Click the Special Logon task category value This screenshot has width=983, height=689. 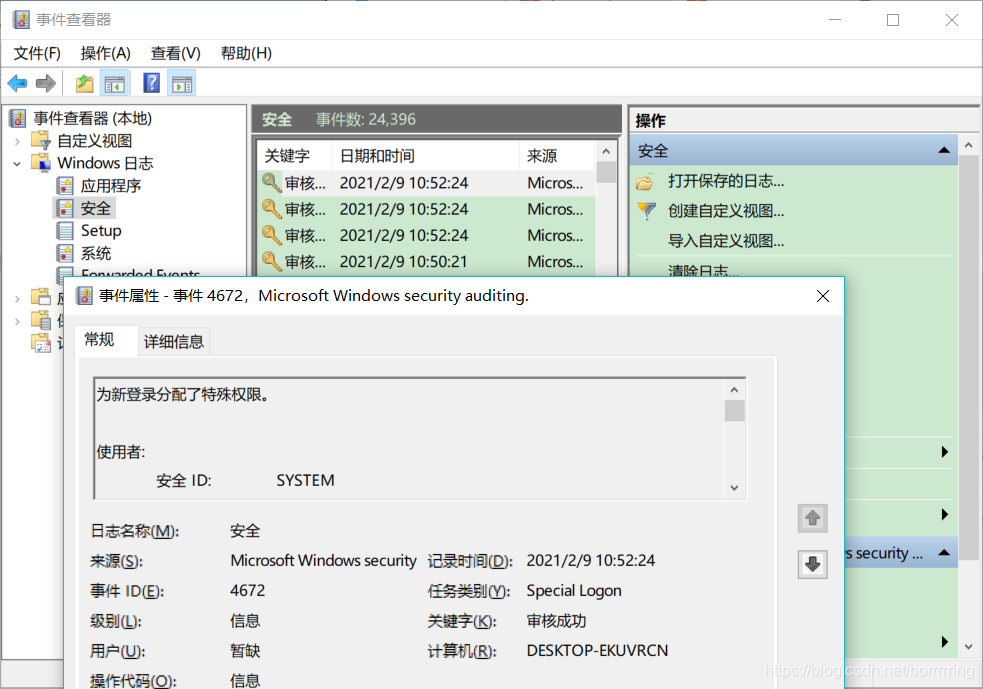pyautogui.click(x=574, y=591)
